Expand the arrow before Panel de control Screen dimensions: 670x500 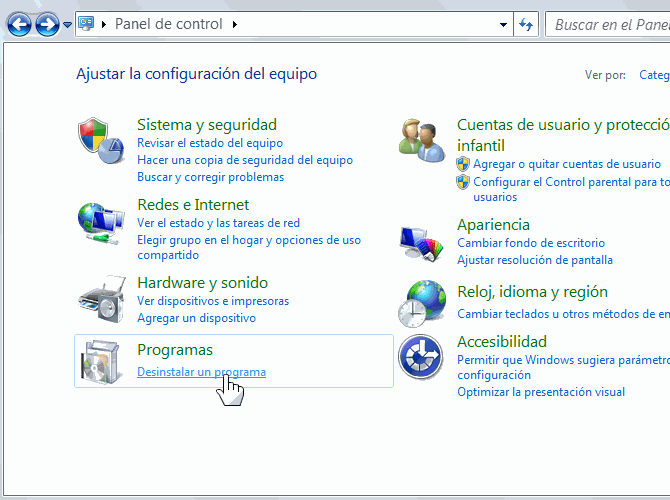104,24
